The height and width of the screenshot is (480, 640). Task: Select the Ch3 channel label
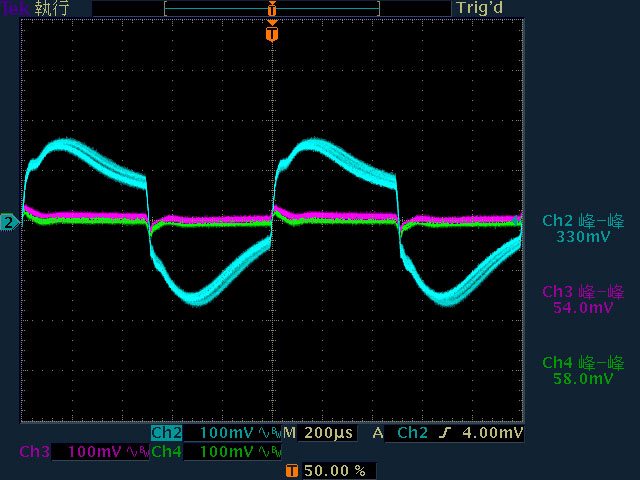[34, 452]
